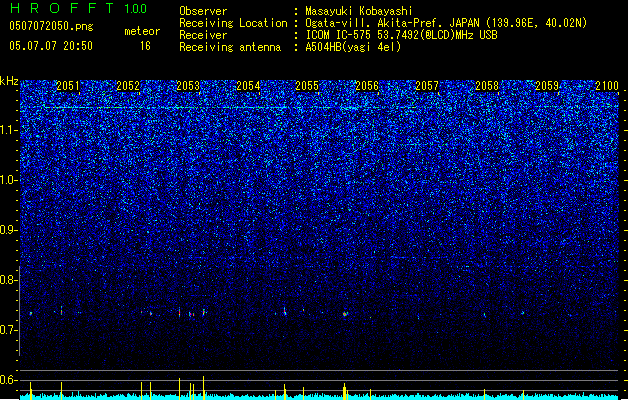The image size is (629, 400).
Task: Click the 2057 time marker
Action: pyautogui.click(x=427, y=86)
